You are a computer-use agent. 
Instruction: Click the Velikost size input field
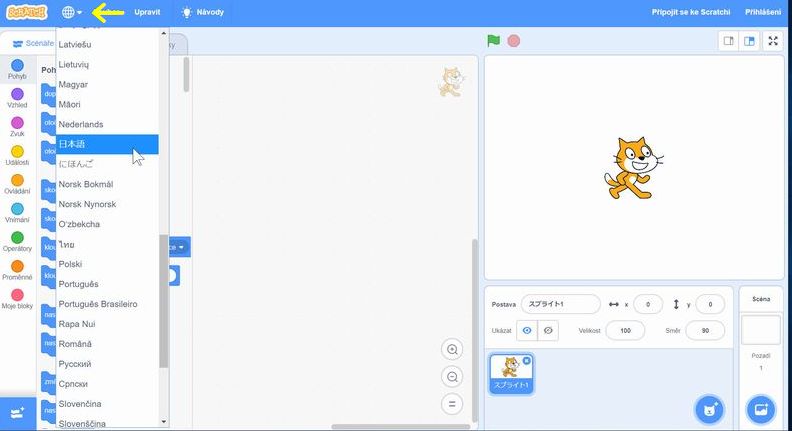coord(625,330)
